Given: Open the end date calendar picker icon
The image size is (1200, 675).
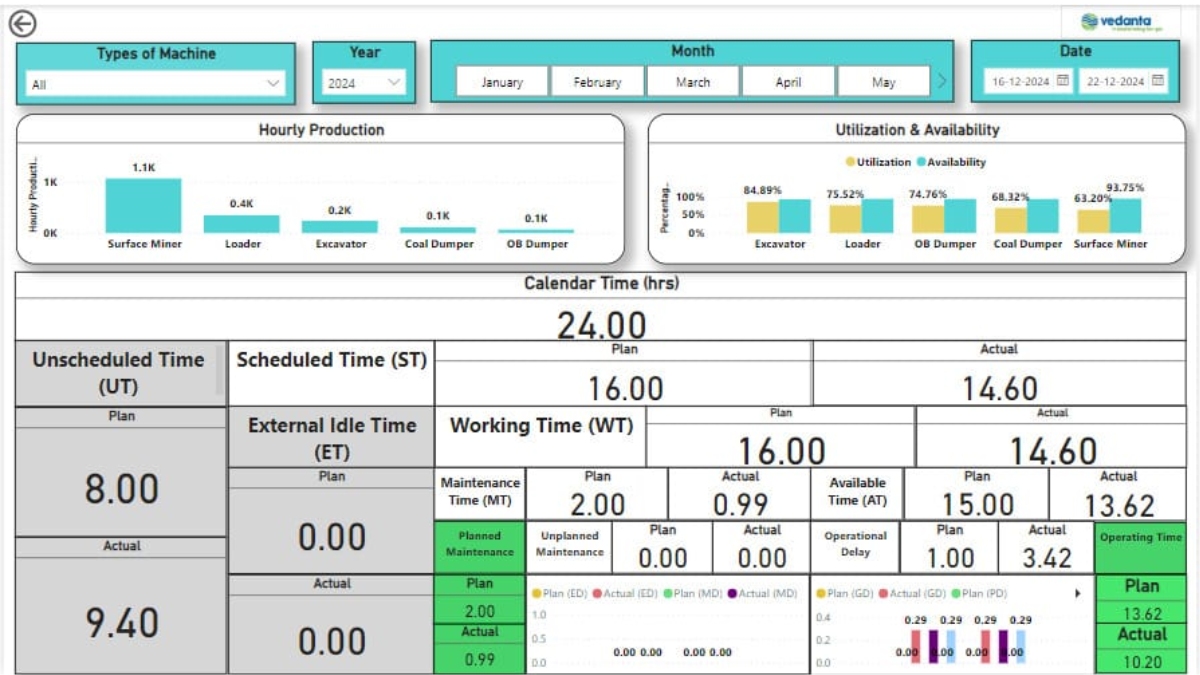Looking at the screenshot, I should click(x=1158, y=81).
